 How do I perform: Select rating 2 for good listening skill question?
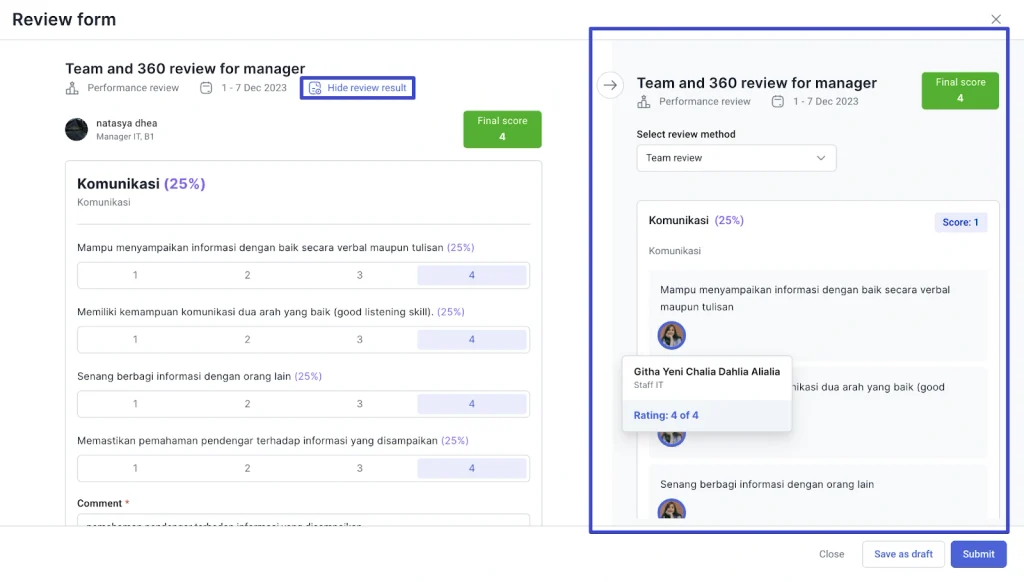click(x=248, y=340)
